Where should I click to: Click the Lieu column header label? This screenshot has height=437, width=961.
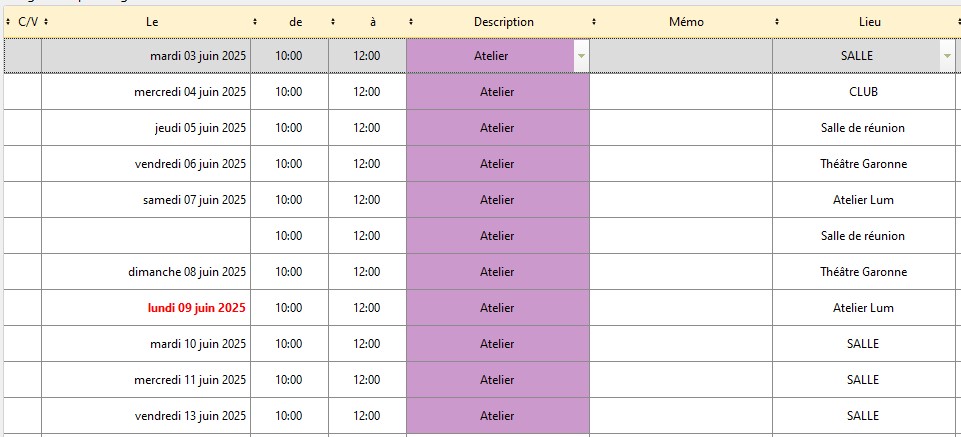tap(870, 21)
